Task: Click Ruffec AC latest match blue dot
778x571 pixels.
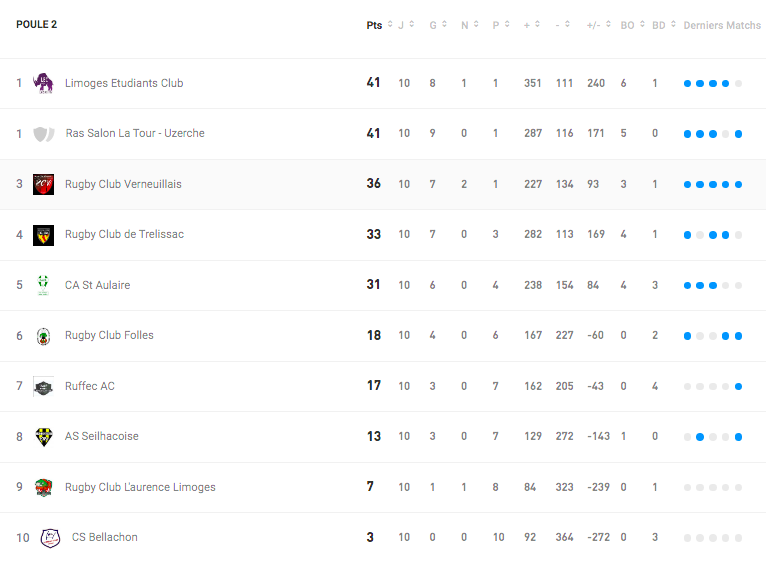Action: point(738,386)
